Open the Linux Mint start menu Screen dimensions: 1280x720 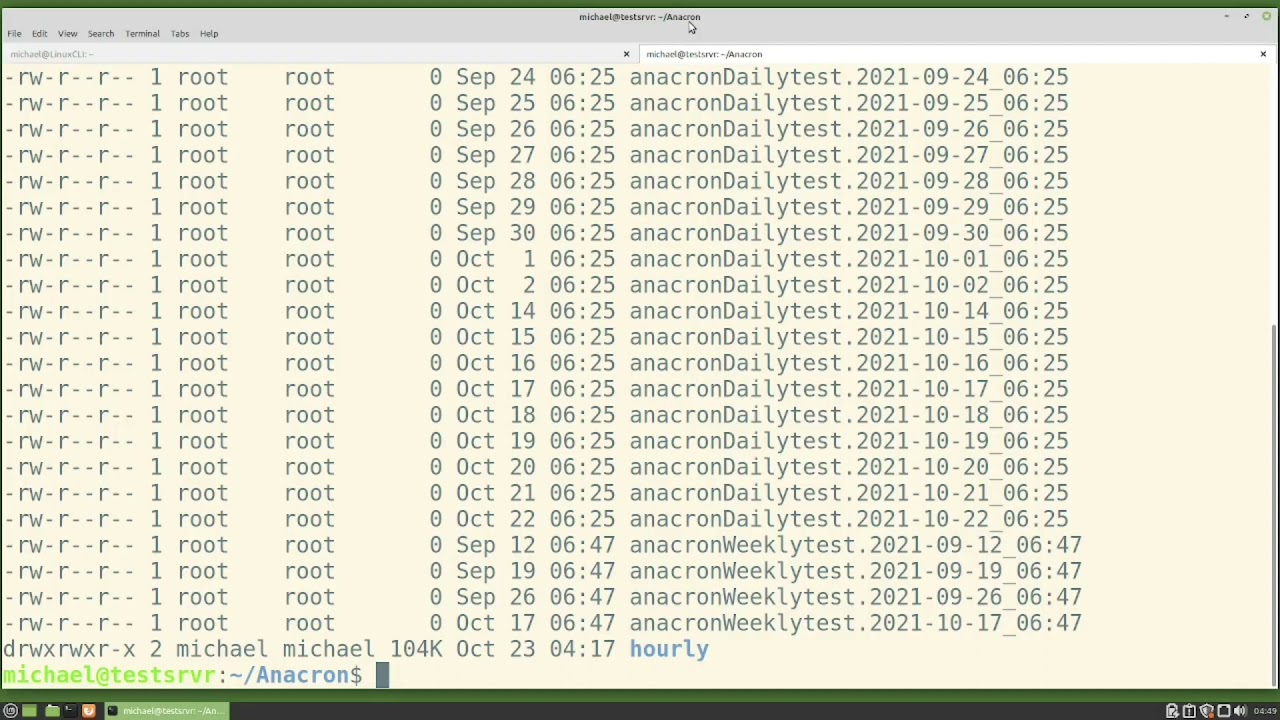click(x=10, y=711)
